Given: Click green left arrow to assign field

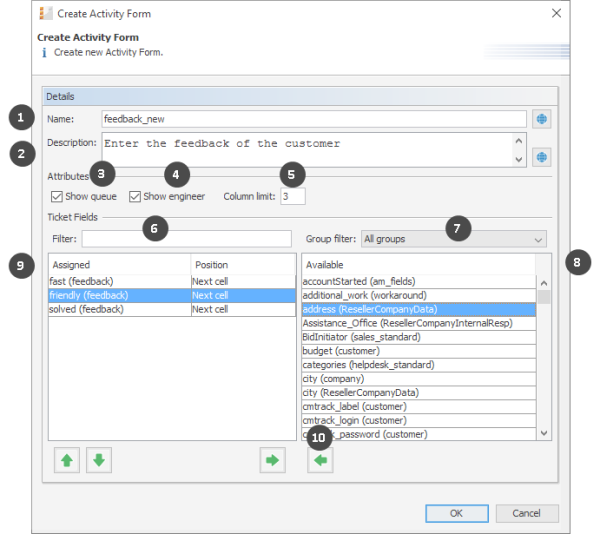Looking at the screenshot, I should coord(321,461).
